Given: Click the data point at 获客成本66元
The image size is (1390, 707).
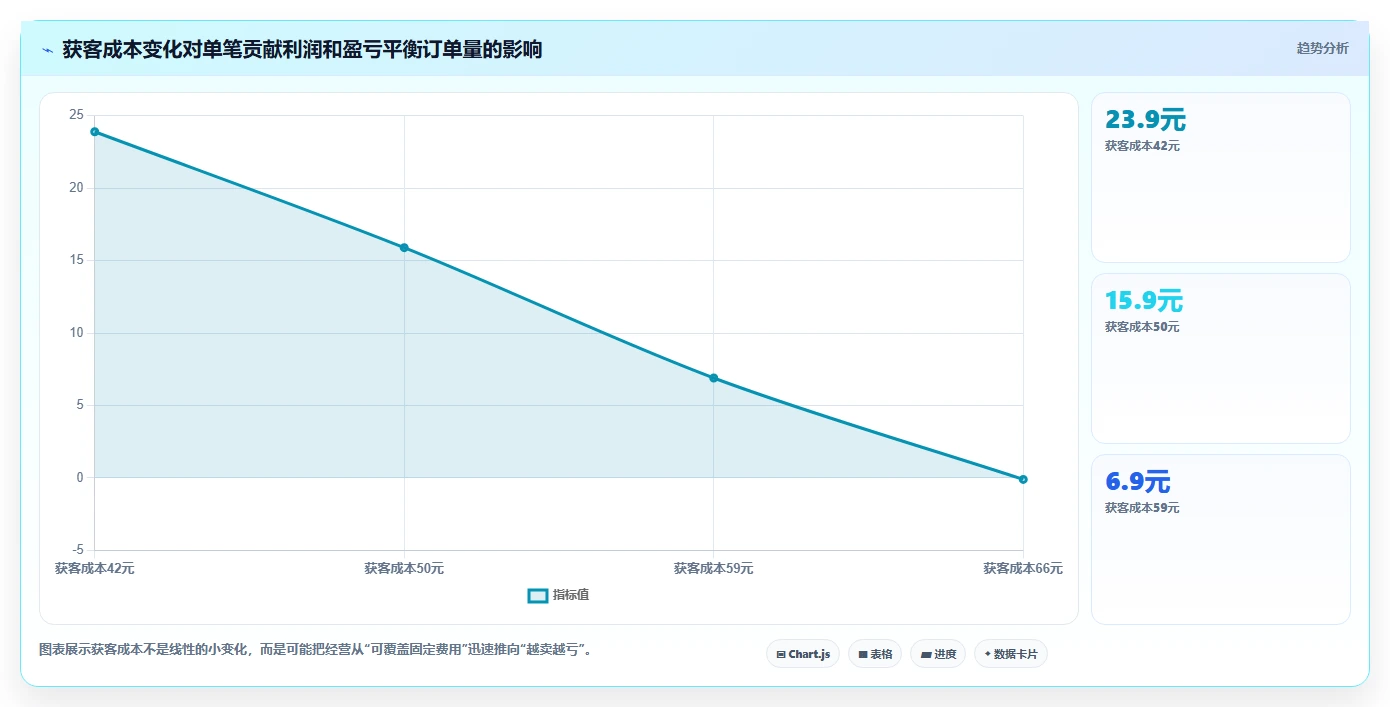Looking at the screenshot, I should coord(1023,479).
